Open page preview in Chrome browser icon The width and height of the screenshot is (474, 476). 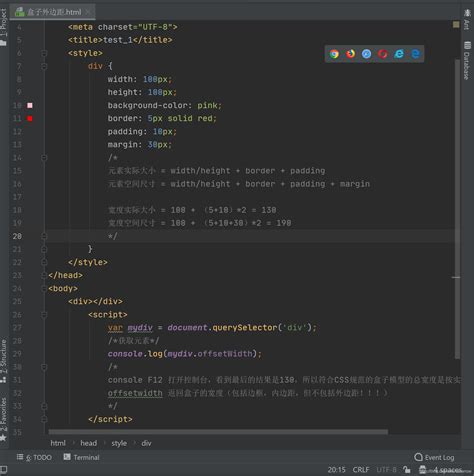pos(334,54)
